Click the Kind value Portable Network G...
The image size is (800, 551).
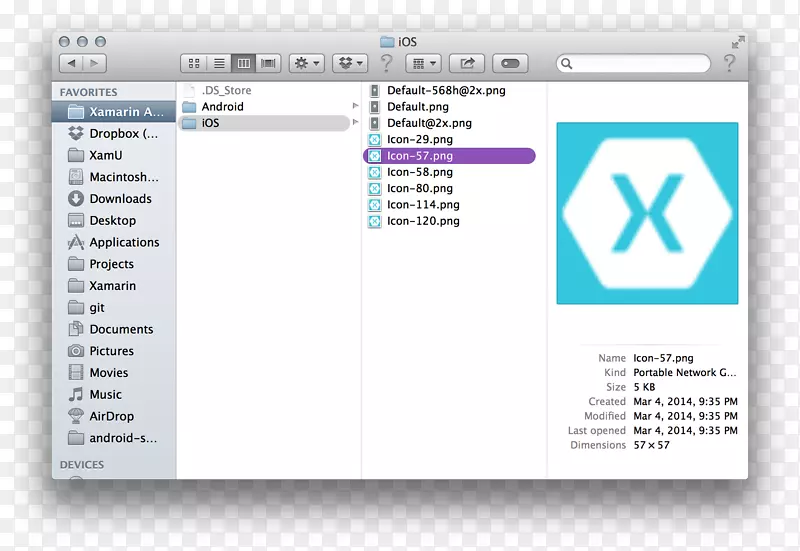[x=685, y=372]
